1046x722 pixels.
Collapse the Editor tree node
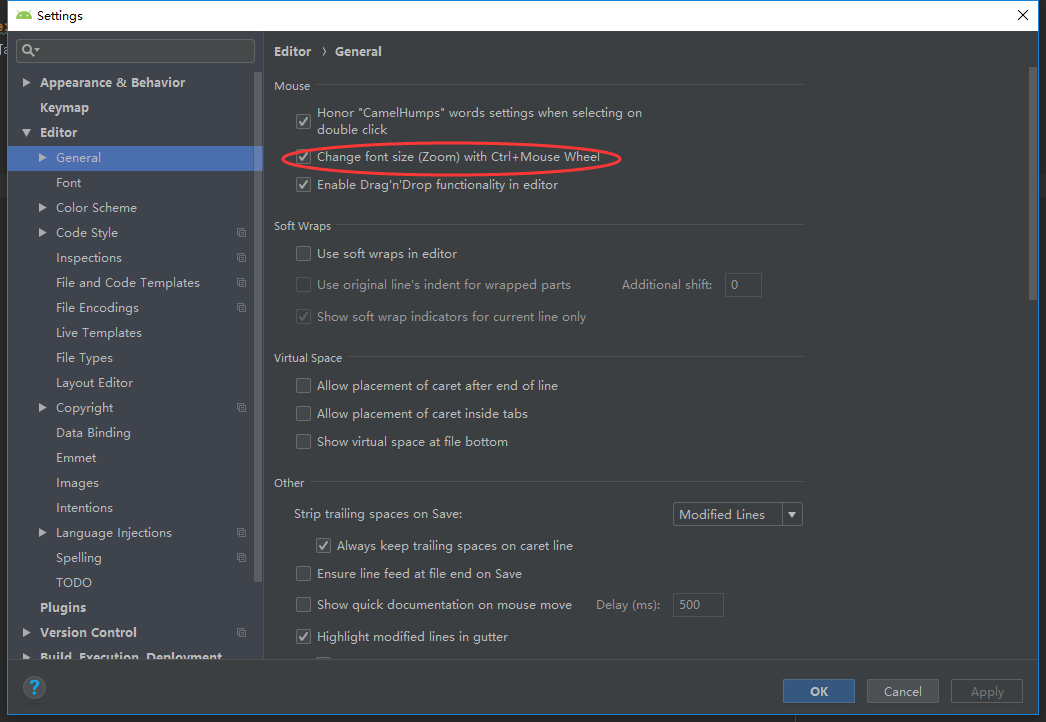coord(26,132)
